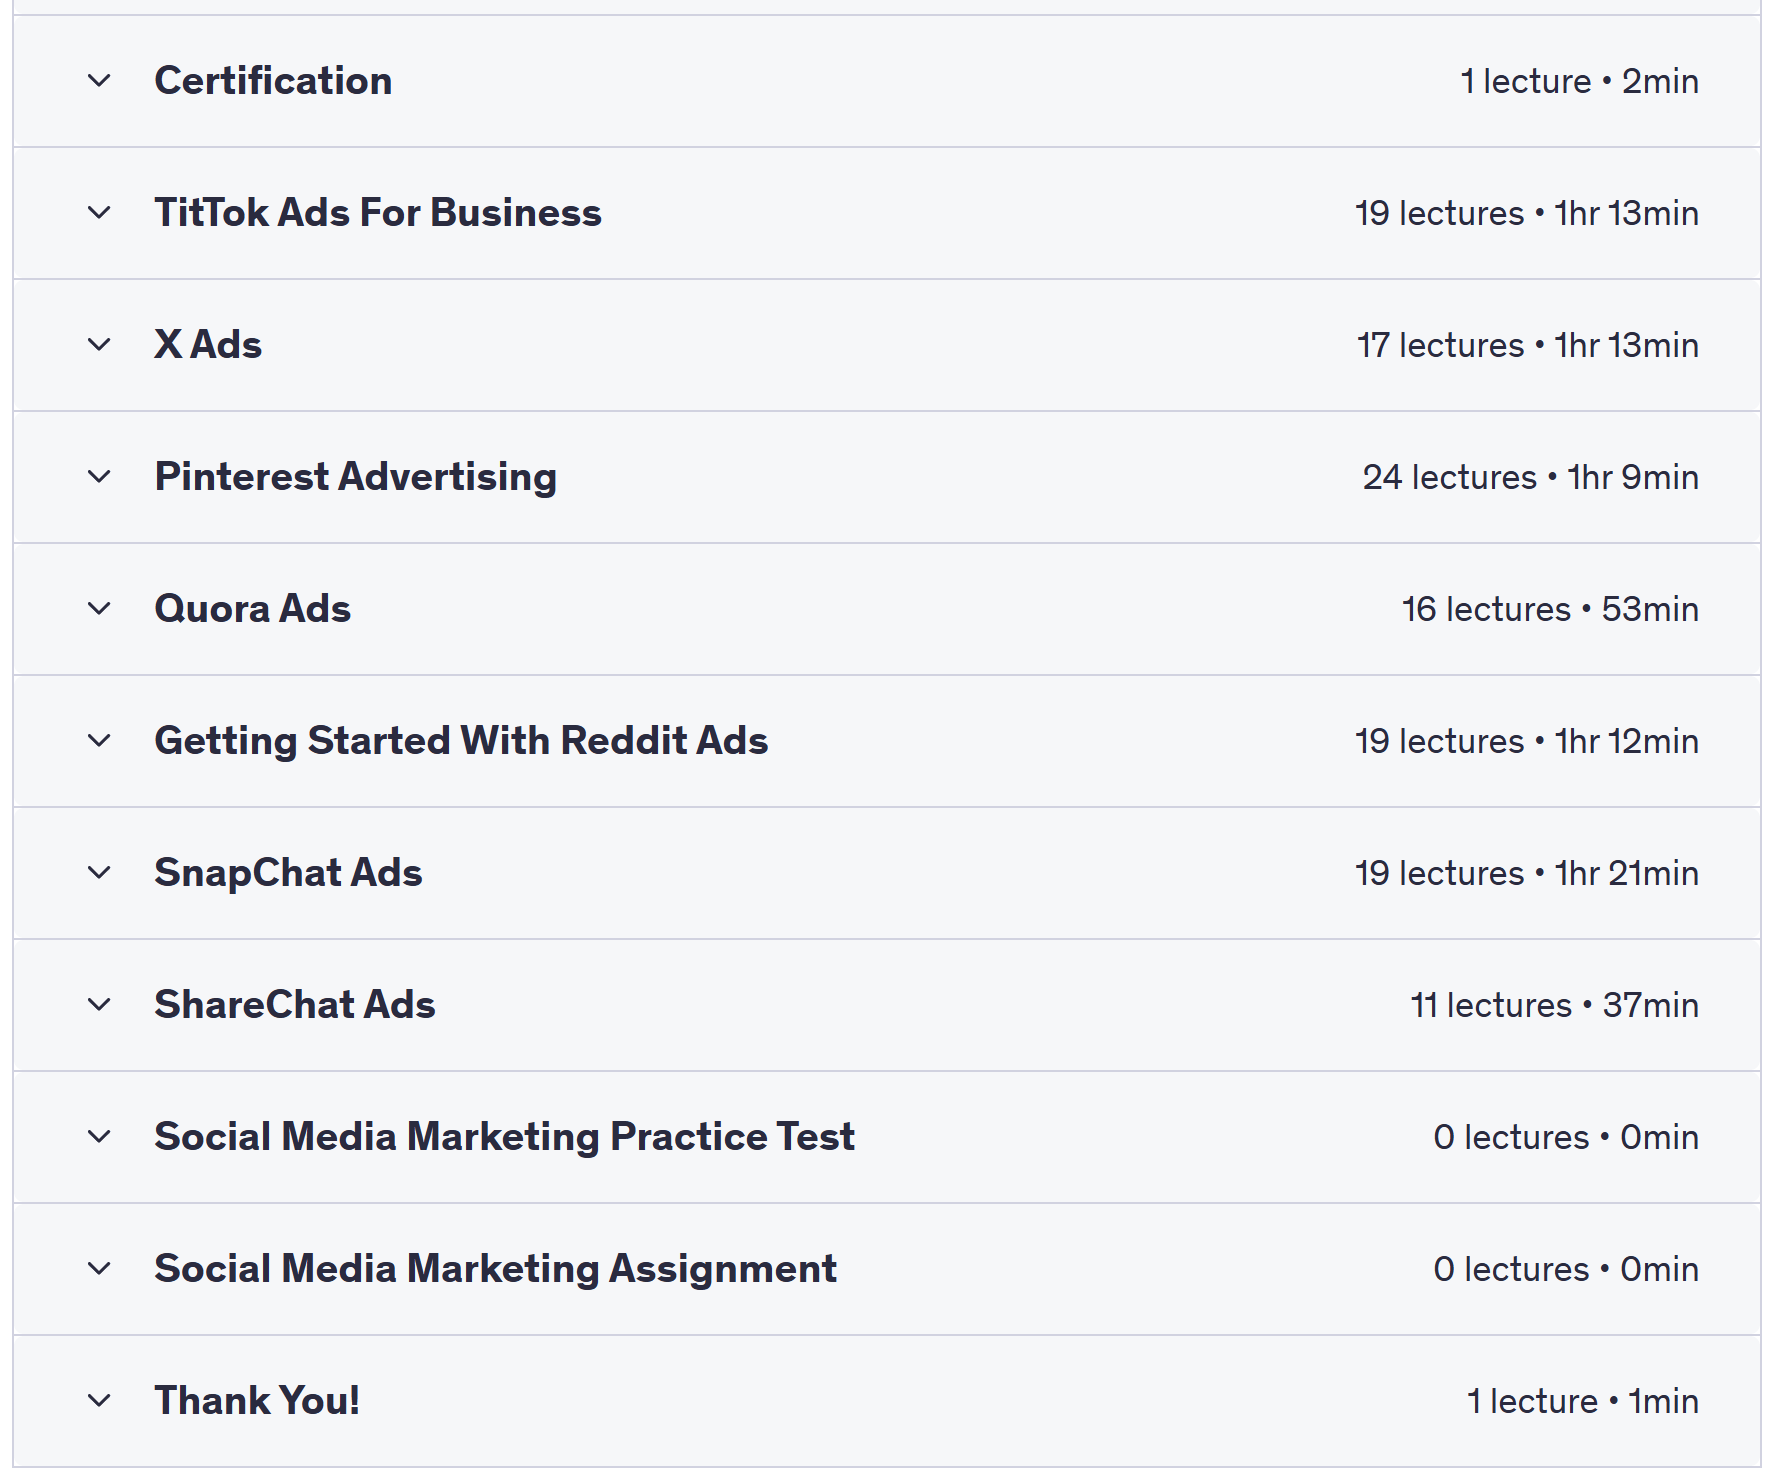Viewport: 1772px width, 1472px height.
Task: Expand the Certification section chevron
Action: [99, 81]
